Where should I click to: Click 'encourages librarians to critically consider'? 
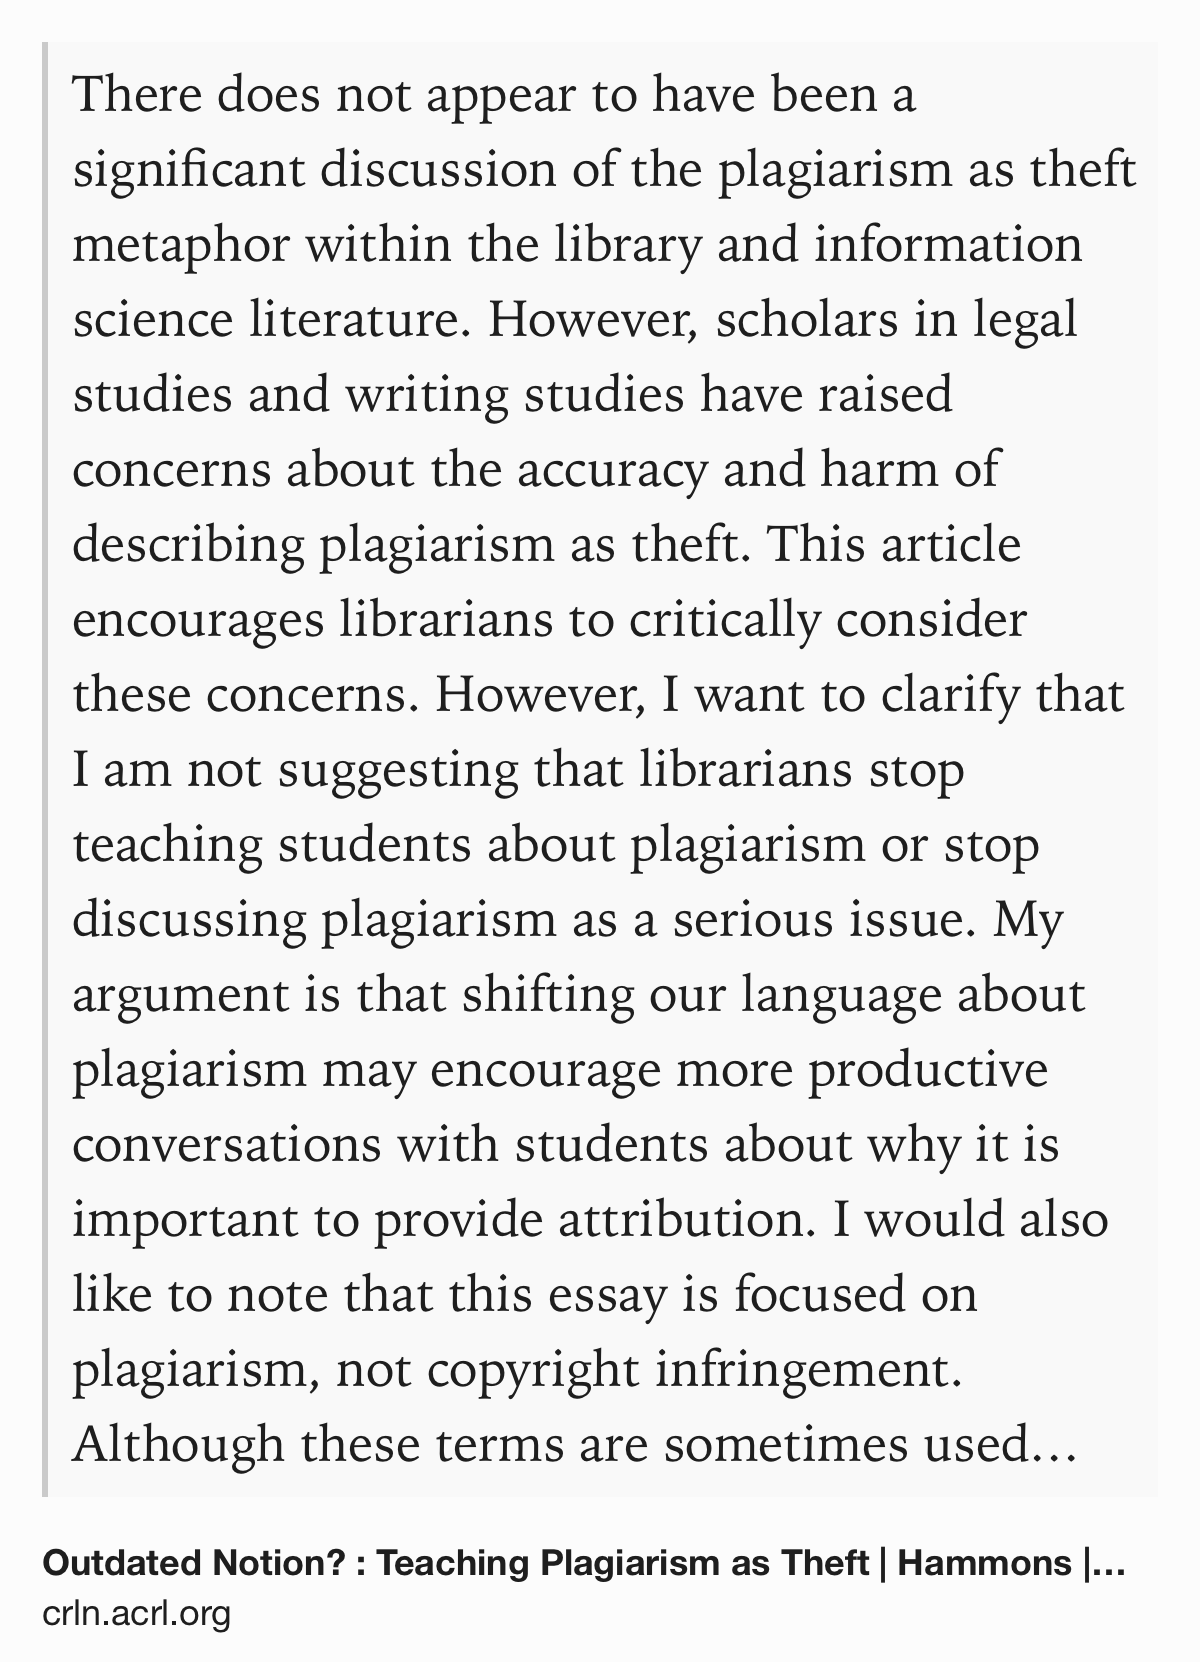pos(549,622)
